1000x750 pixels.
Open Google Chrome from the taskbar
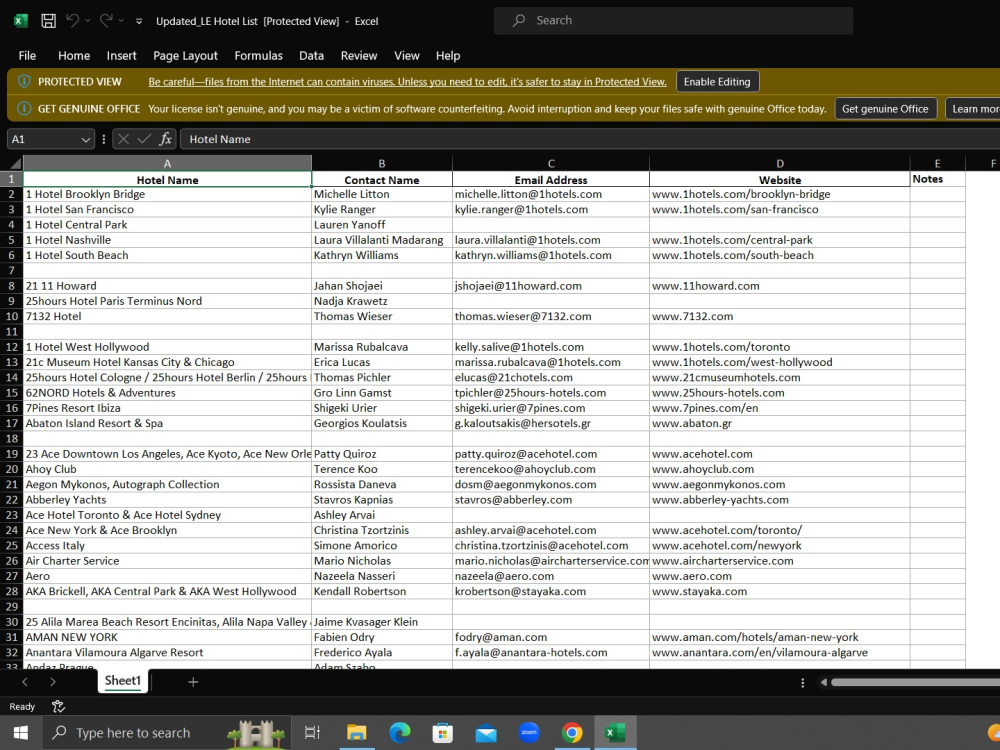coord(571,733)
